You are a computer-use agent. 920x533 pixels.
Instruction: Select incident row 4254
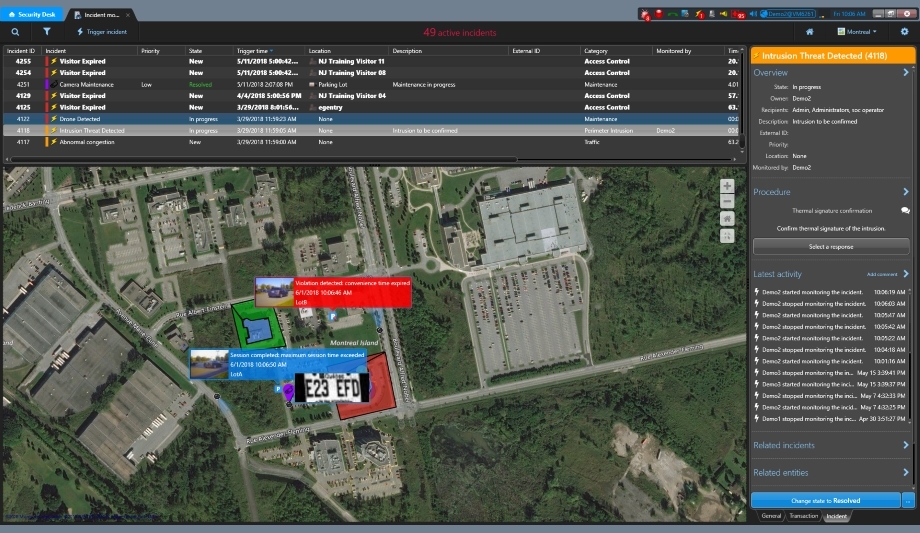click(372, 73)
